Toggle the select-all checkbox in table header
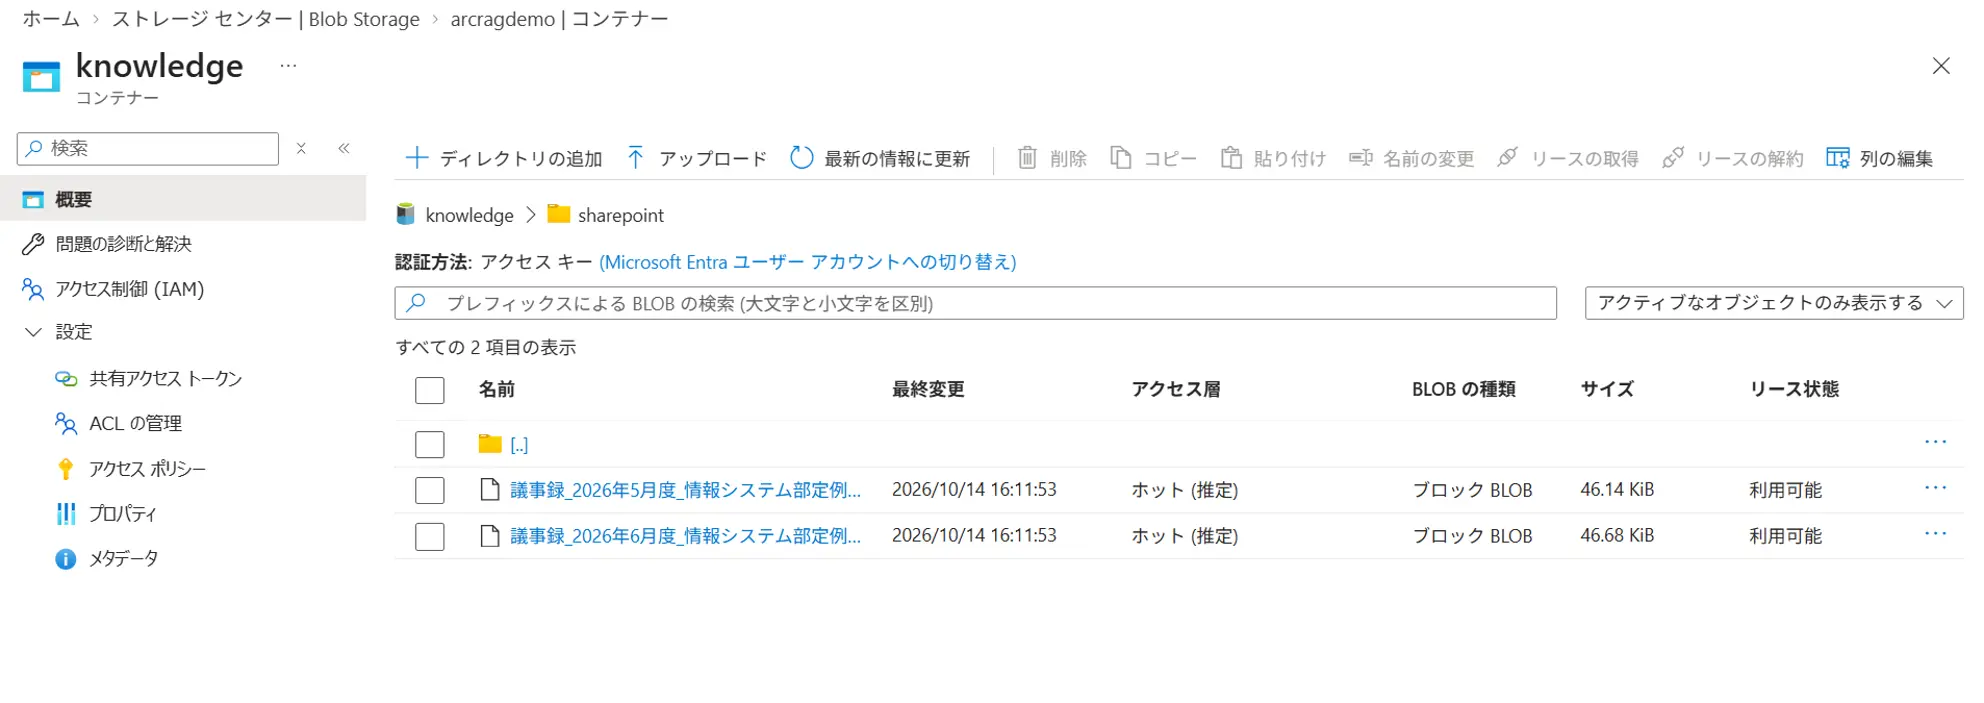 click(x=430, y=390)
